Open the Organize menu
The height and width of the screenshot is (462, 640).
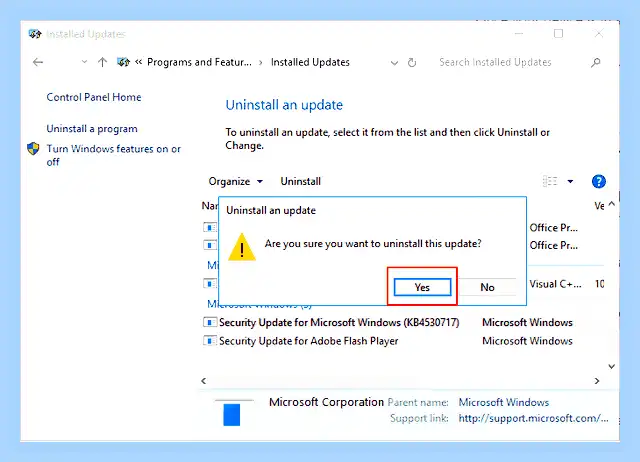tap(236, 181)
